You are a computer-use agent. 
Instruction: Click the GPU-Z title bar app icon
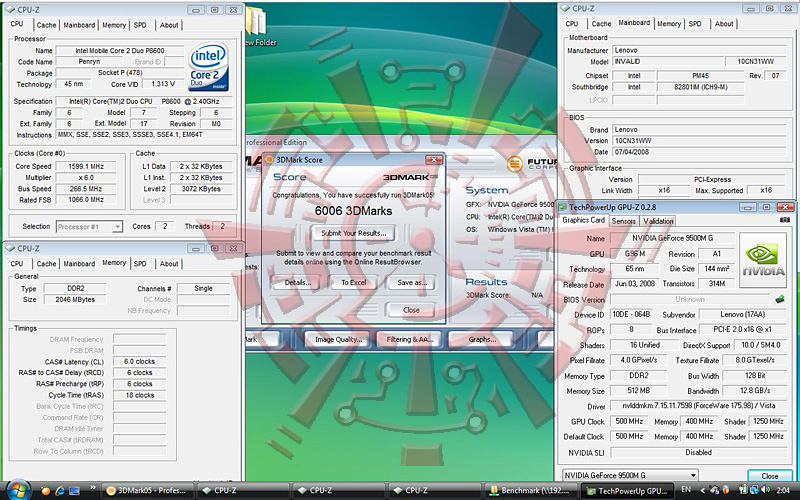click(x=563, y=207)
